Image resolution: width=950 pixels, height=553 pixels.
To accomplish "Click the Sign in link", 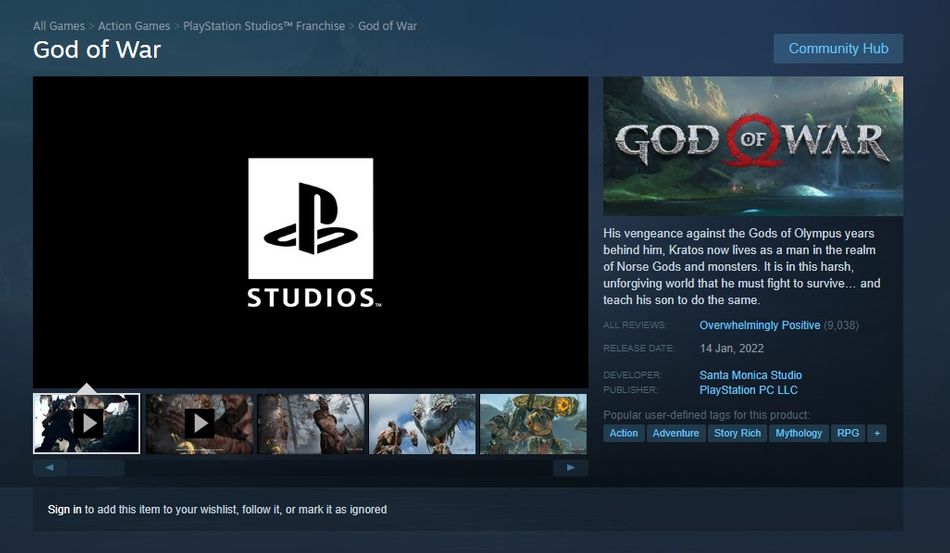I will pos(64,509).
